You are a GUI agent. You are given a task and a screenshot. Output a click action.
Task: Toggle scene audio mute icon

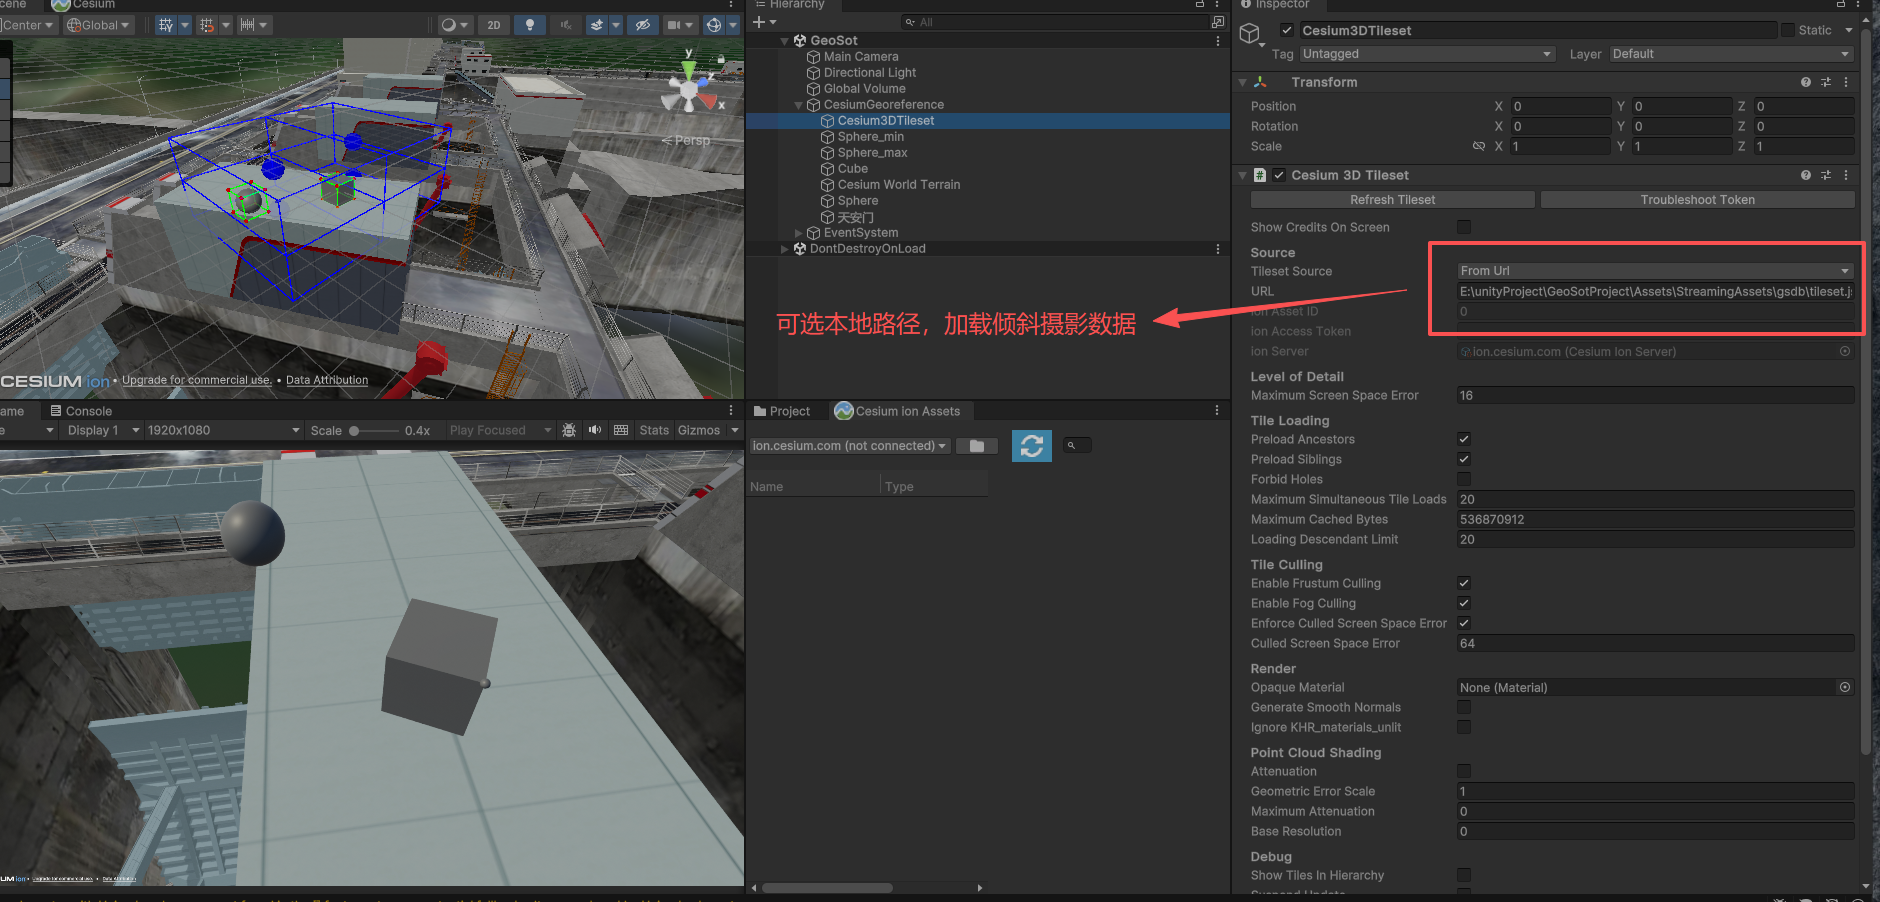566,25
